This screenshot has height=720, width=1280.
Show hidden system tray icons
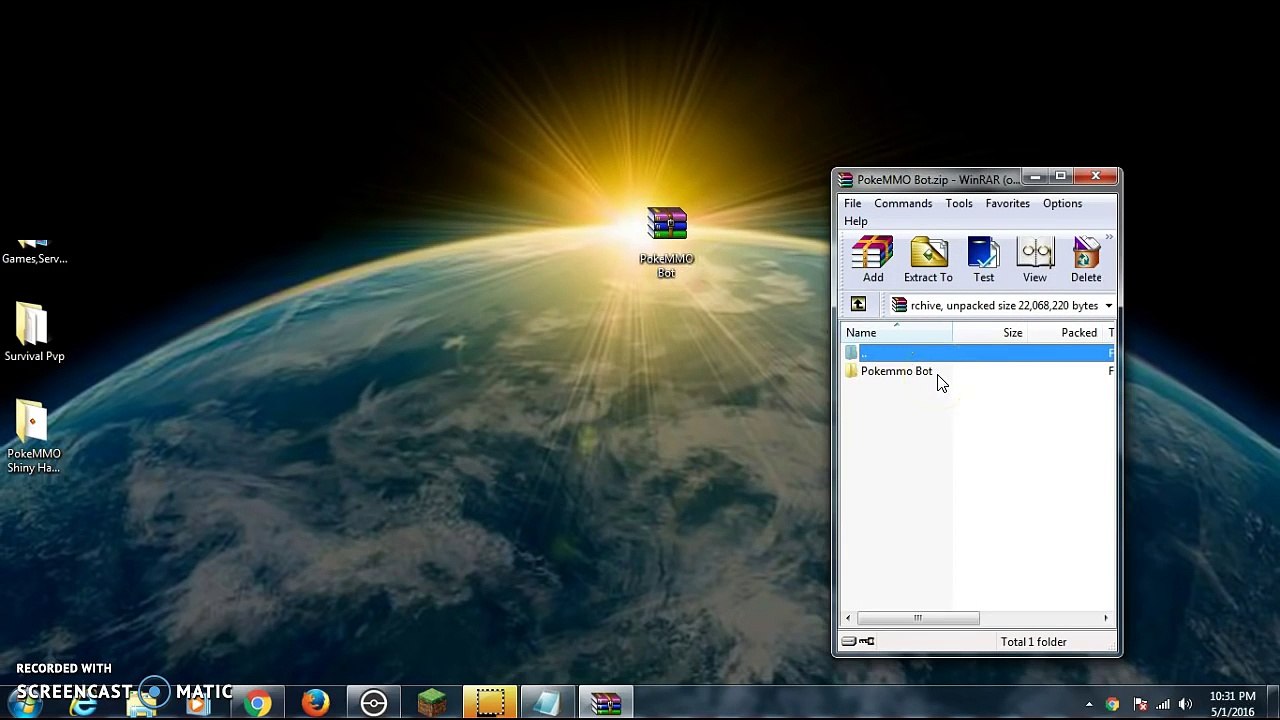coord(1089,705)
